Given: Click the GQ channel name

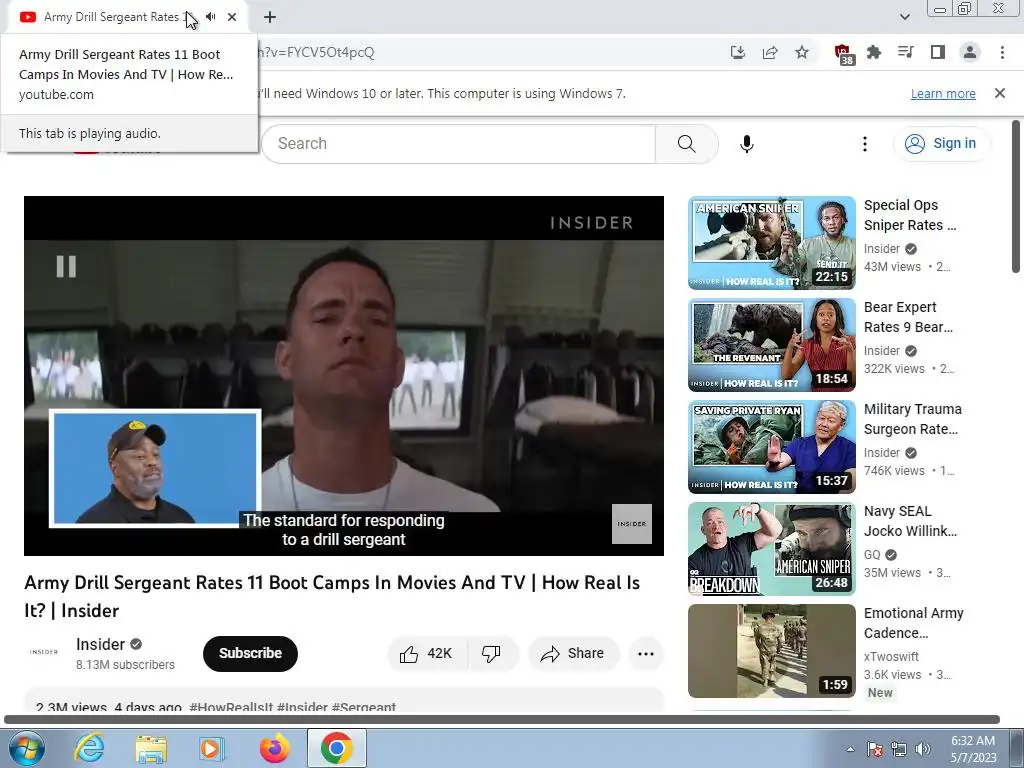Looking at the screenshot, I should click(872, 554).
